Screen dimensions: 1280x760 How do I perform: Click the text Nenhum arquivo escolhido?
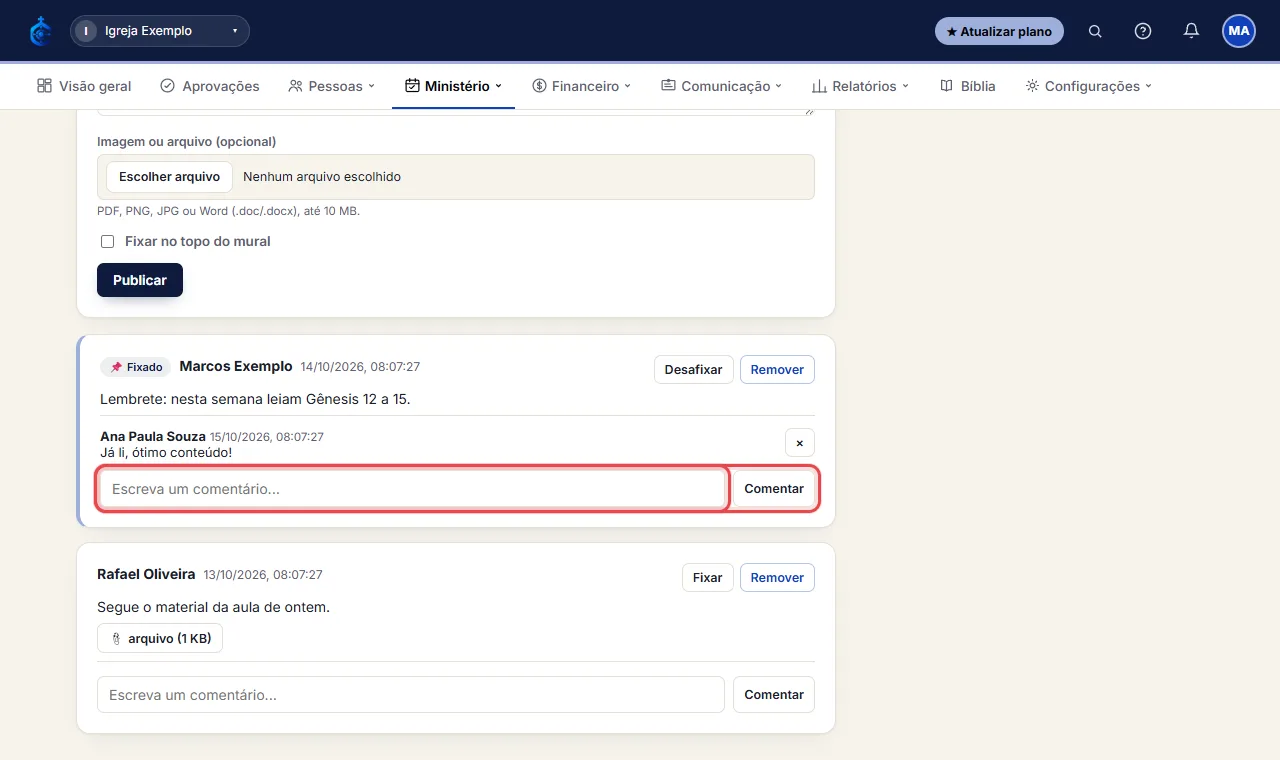[x=322, y=177]
